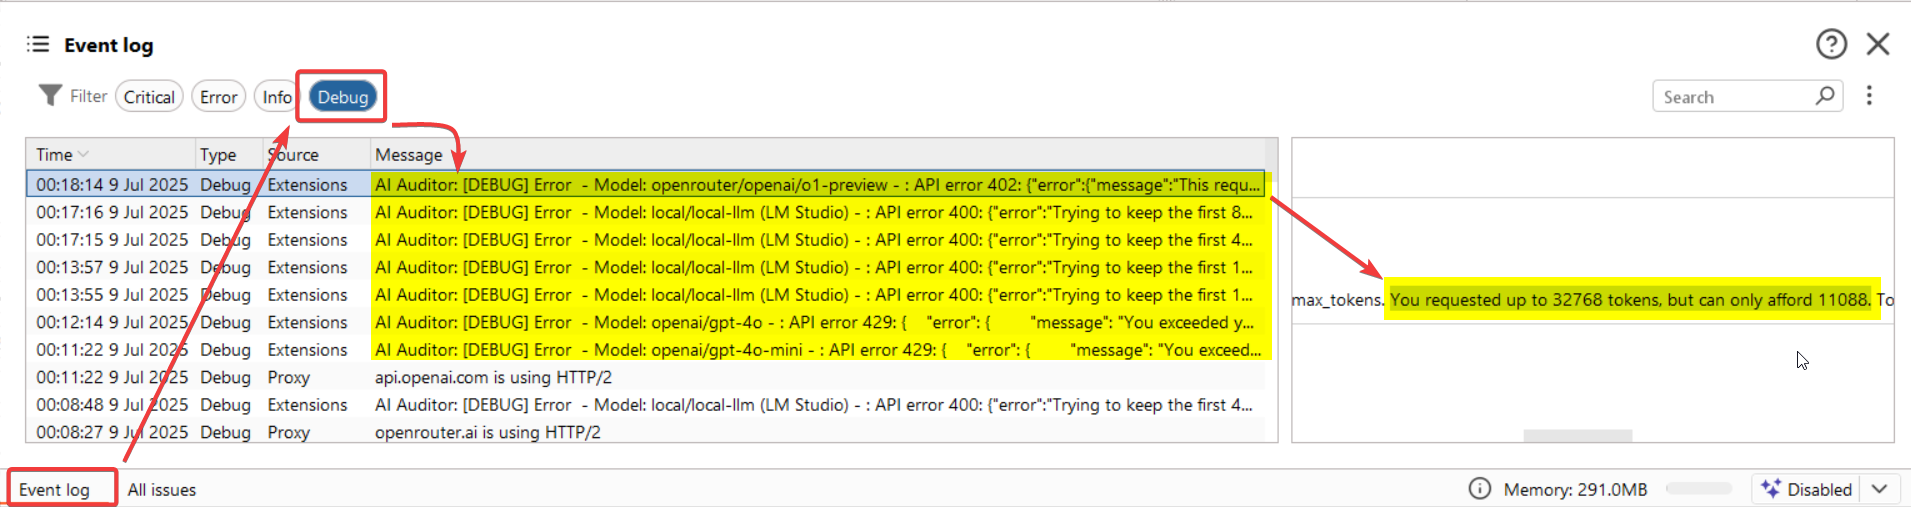Switch to the All issues tab

[161, 489]
